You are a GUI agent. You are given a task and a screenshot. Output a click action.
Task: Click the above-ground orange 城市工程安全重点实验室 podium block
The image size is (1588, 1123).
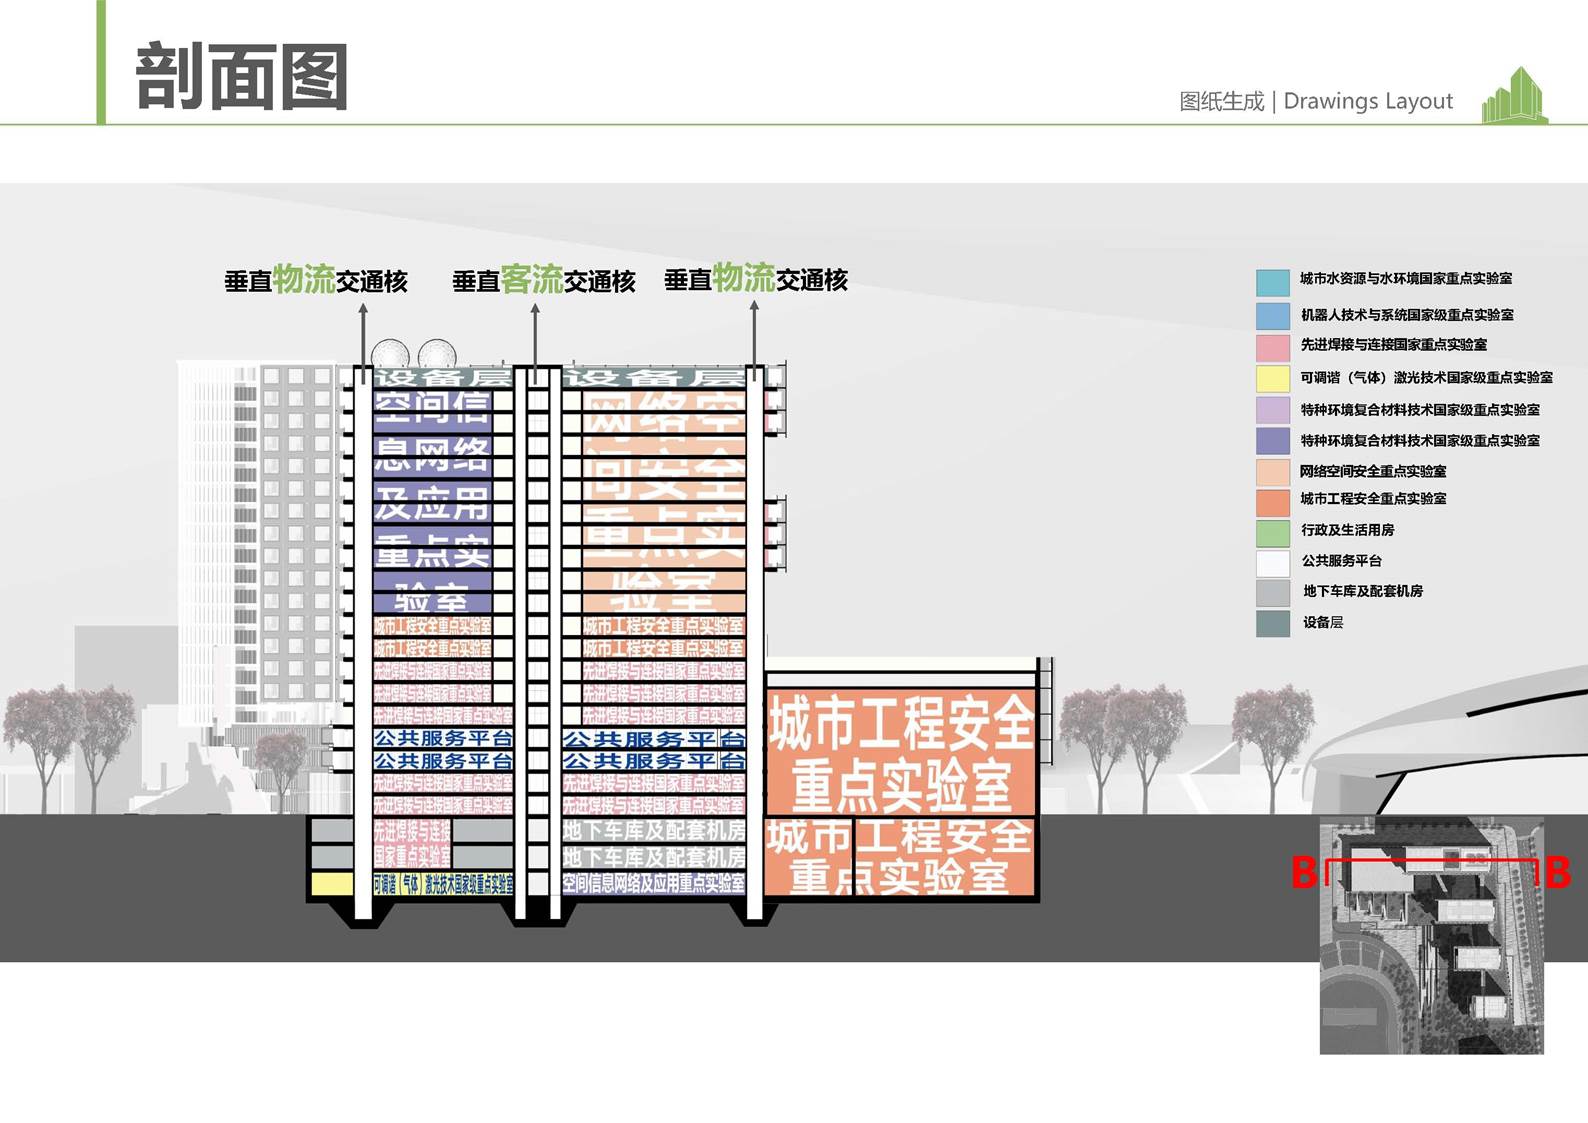click(900, 752)
